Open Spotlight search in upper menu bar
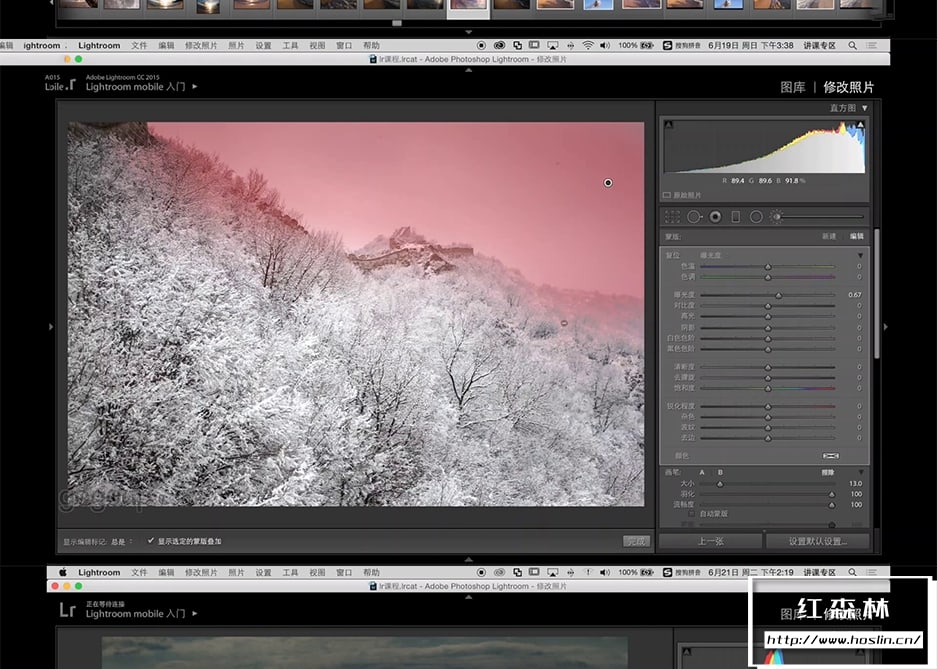The width and height of the screenshot is (937, 669). click(853, 45)
